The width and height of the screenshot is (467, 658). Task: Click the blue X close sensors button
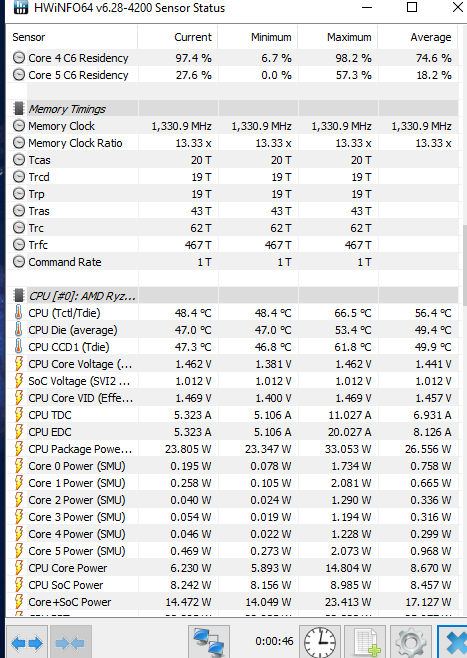point(452,642)
